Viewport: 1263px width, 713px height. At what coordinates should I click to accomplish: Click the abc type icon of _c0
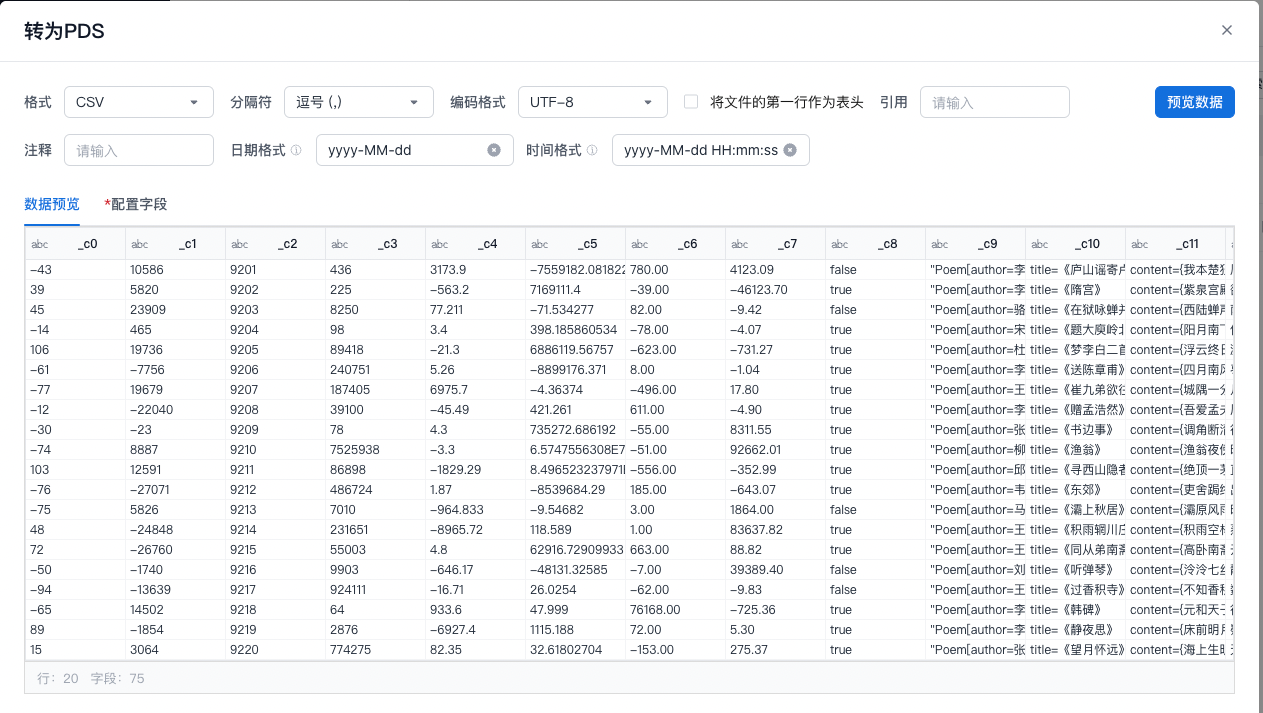click(40, 244)
